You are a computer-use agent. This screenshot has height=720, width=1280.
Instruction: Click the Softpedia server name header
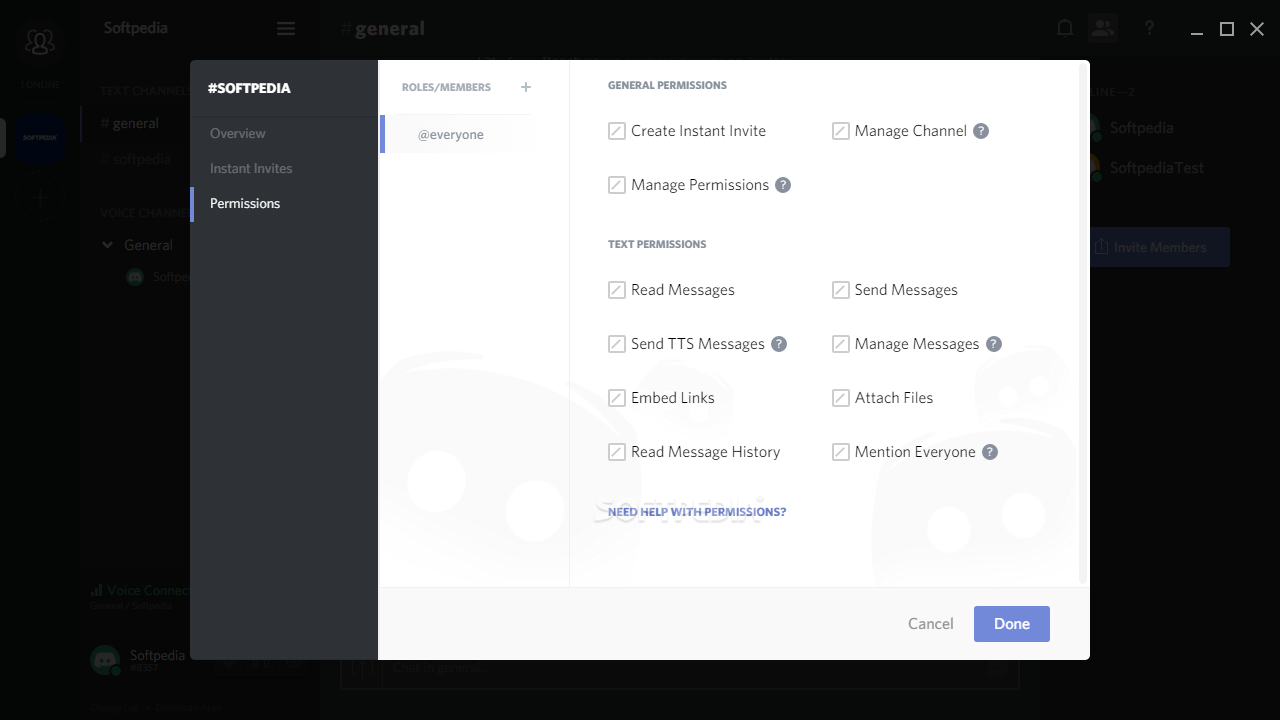136,28
